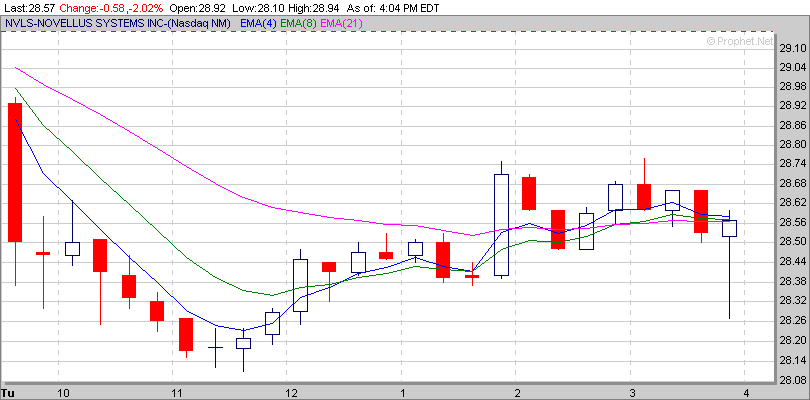Image resolution: width=810 pixels, height=400 pixels.
Task: Click the 3 hour label on time axis
Action: 633,394
